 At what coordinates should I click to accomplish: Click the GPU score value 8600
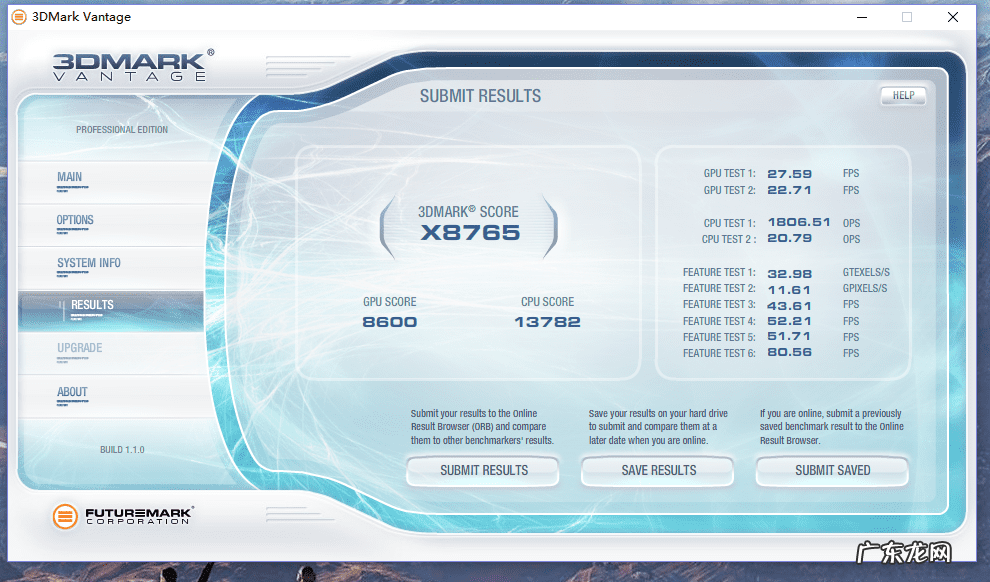(x=389, y=322)
